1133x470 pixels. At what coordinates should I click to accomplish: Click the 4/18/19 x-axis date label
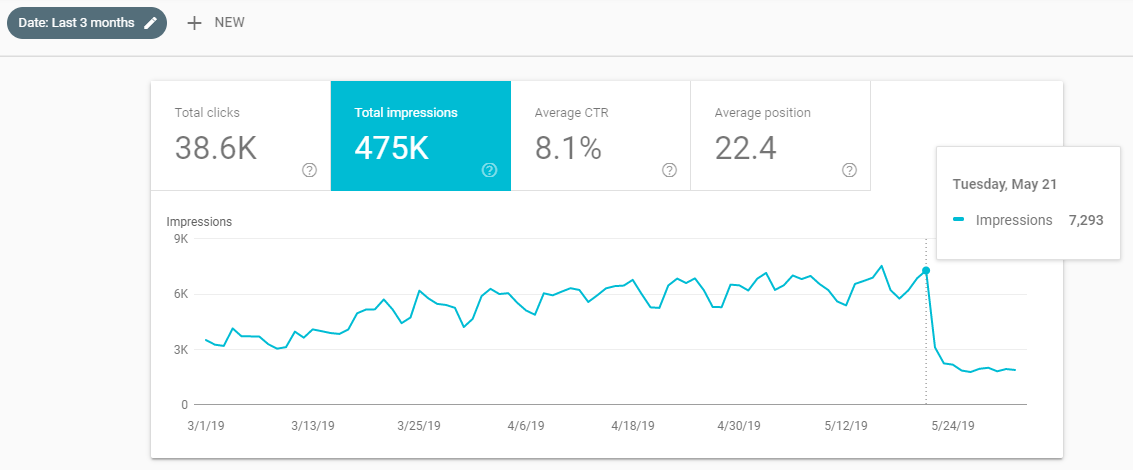[633, 425]
